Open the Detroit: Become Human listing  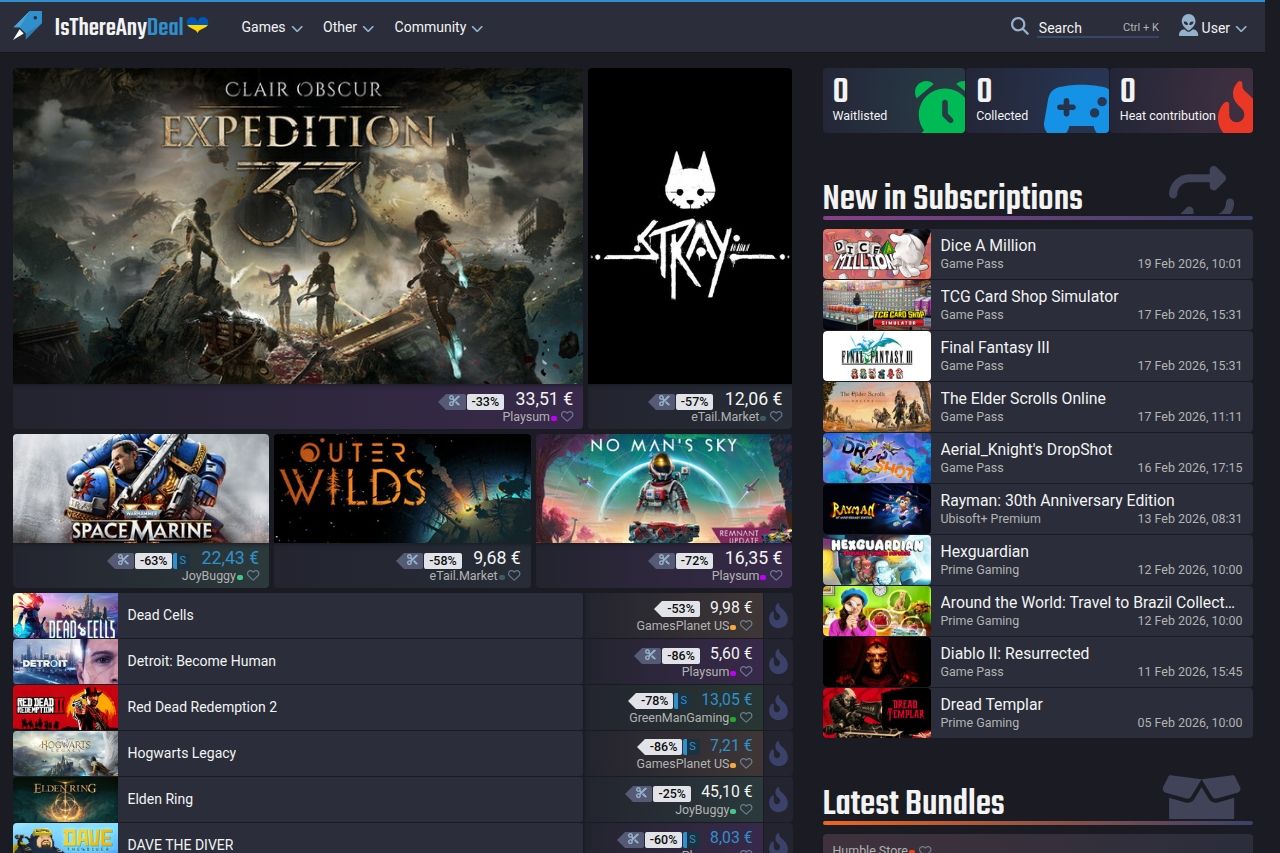[201, 661]
